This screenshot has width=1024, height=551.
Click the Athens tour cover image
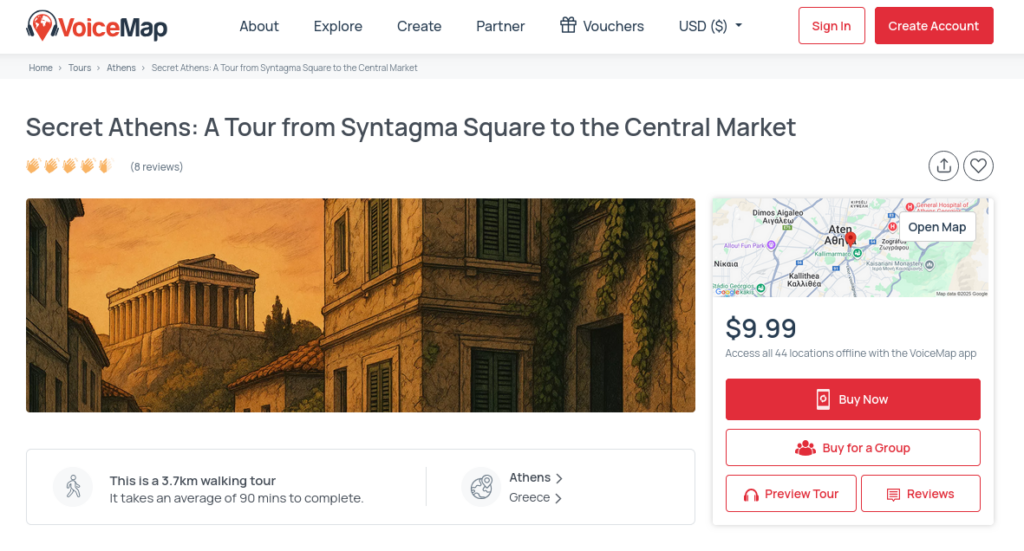[360, 305]
